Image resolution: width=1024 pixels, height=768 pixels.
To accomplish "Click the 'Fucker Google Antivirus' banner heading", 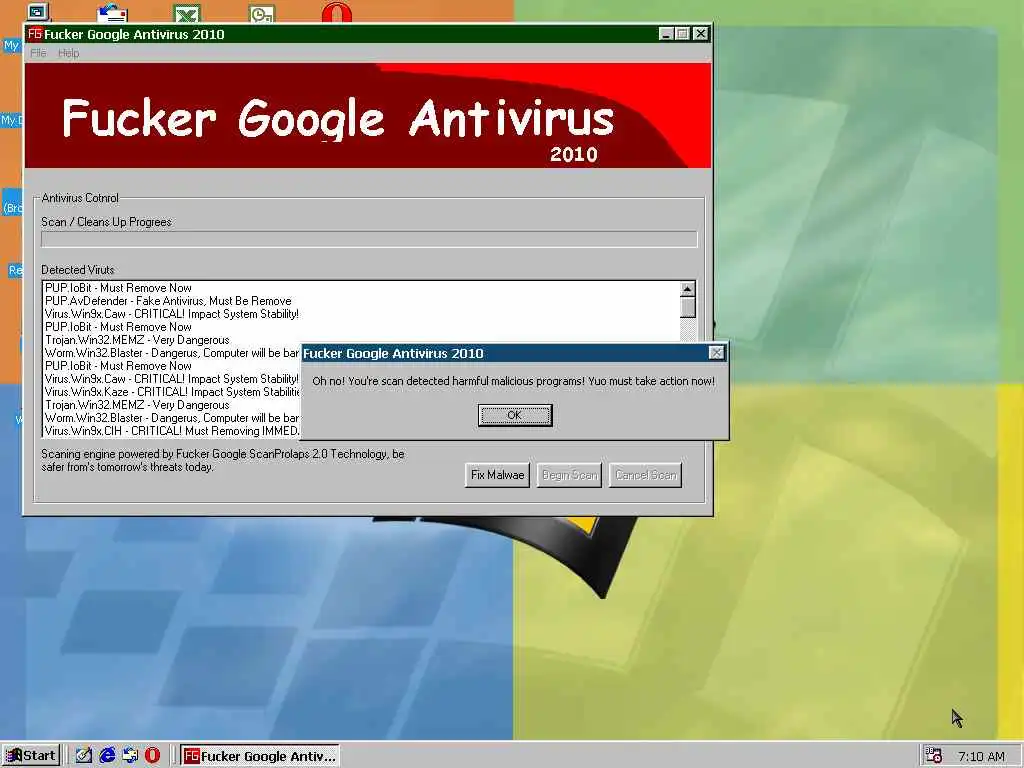I will pyautogui.click(x=338, y=118).
